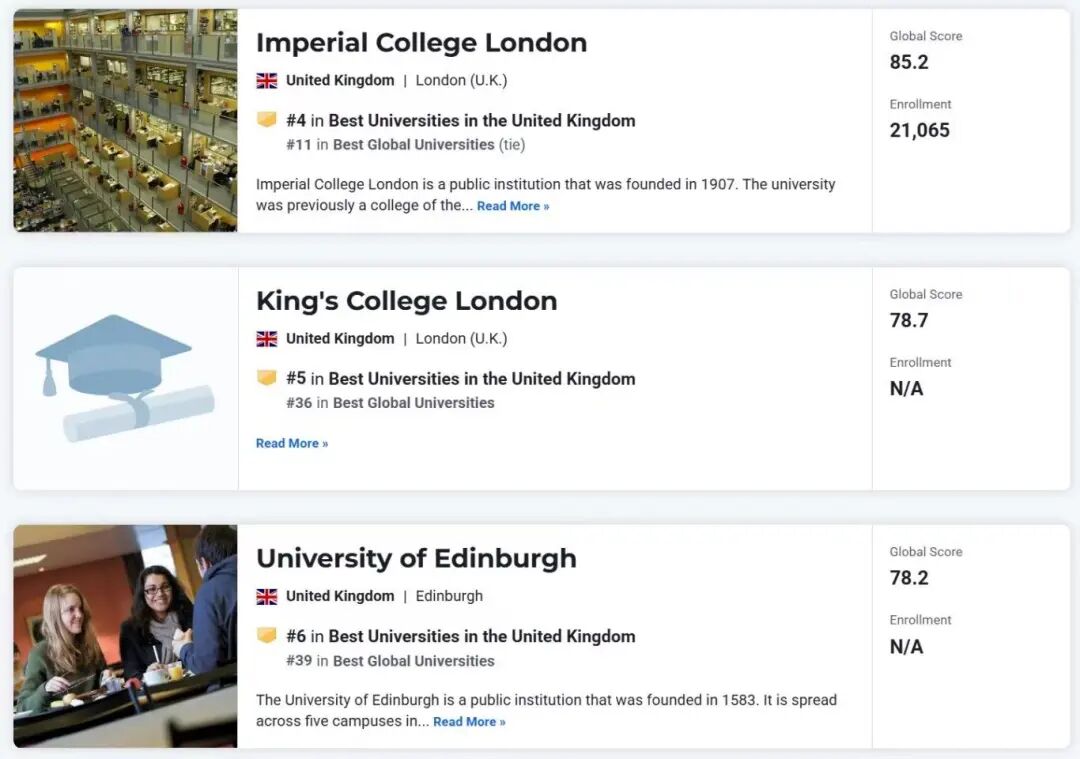The image size is (1080, 759).
Task: Click the UK flag icon under University of Edinburgh
Action: pos(266,597)
